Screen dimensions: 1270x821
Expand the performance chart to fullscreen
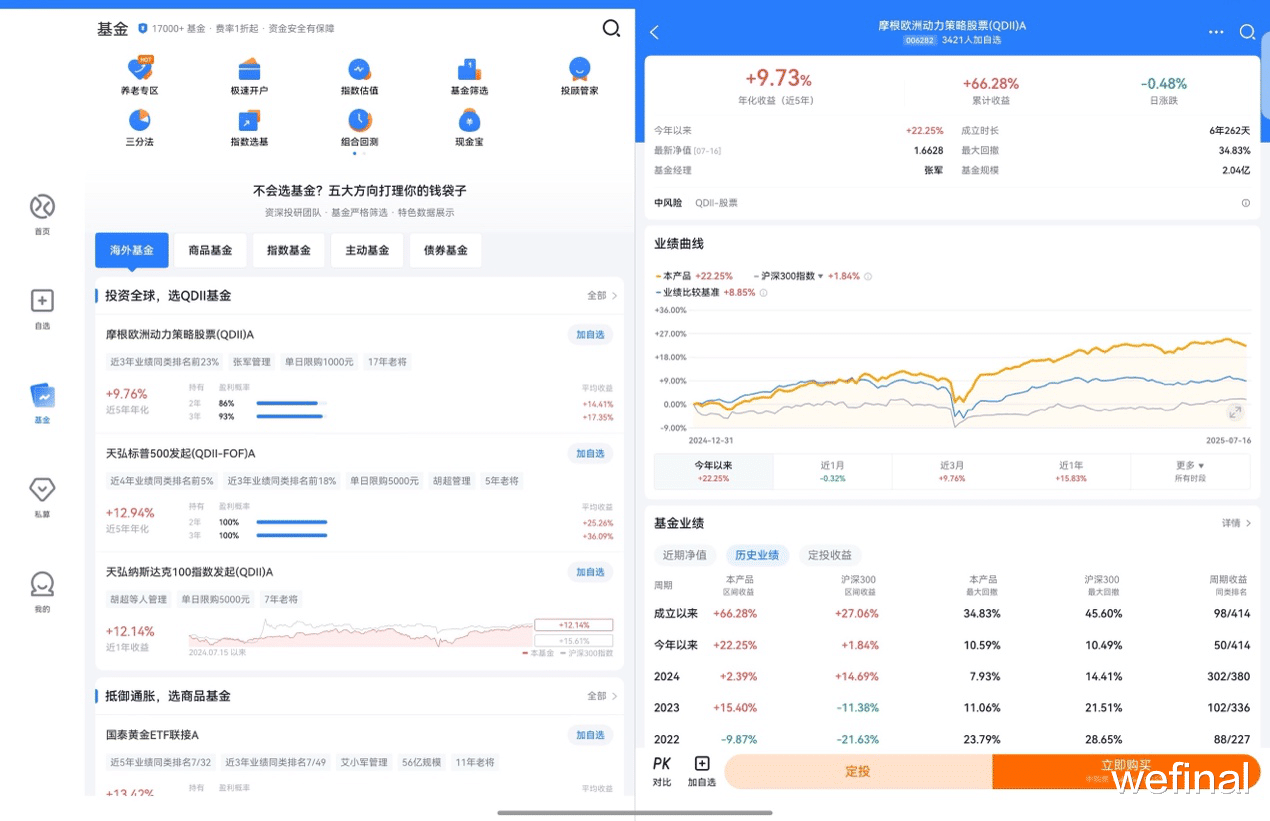(x=1236, y=412)
